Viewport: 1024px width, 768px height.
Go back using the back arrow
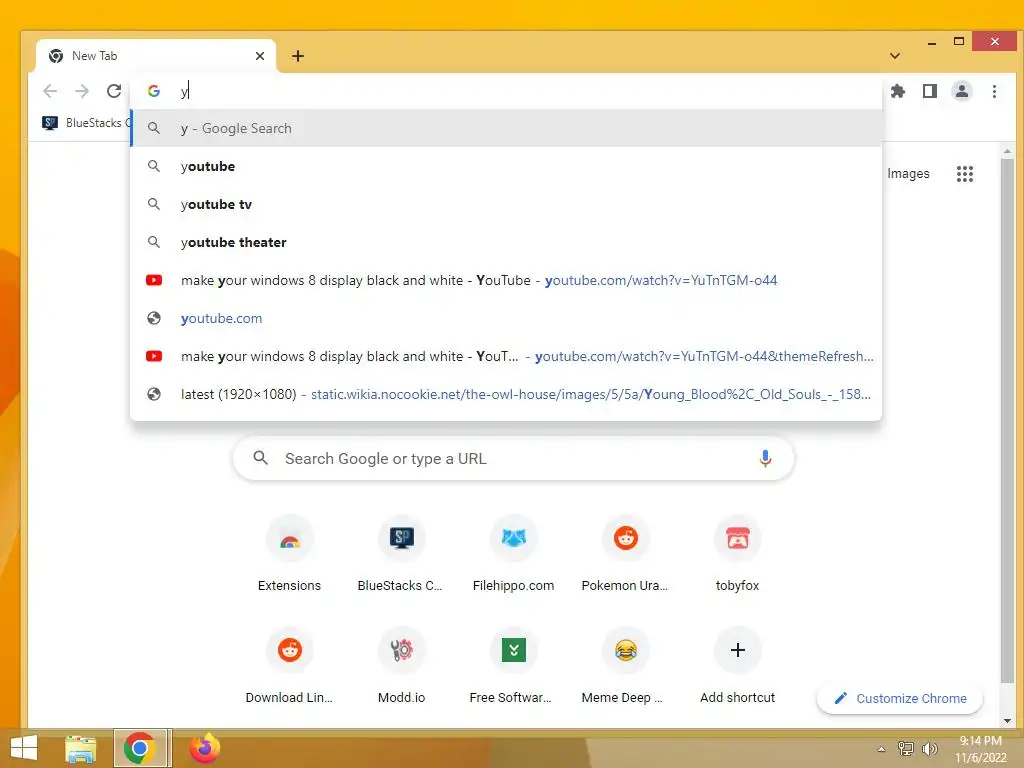coord(50,91)
